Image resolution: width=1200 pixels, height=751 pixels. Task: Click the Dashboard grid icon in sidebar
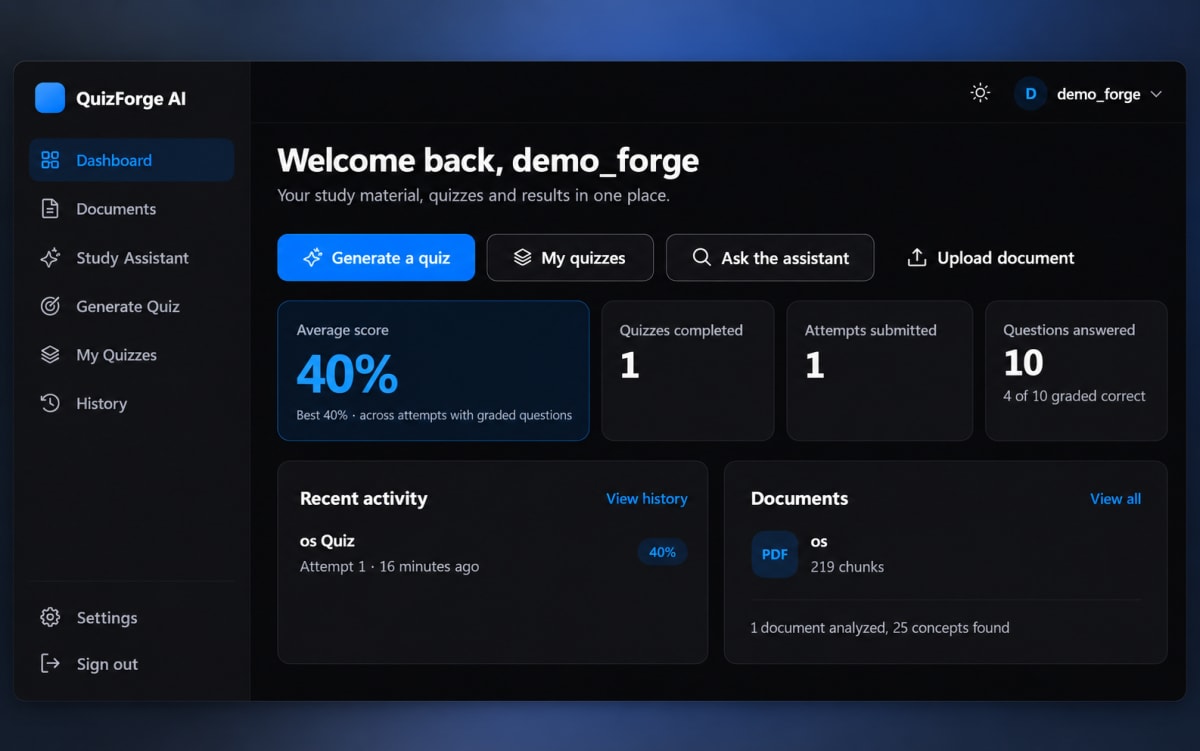[x=50, y=160]
